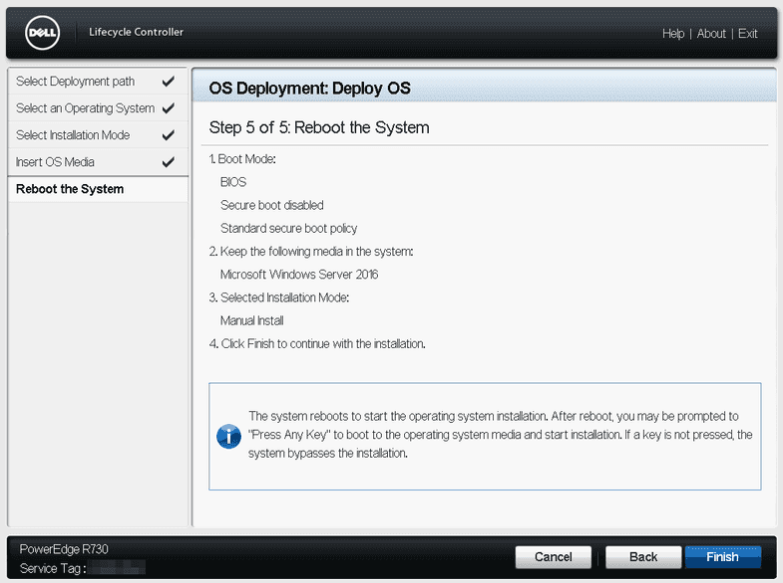Click the Back button
This screenshot has height=583, width=783.
coord(643,557)
